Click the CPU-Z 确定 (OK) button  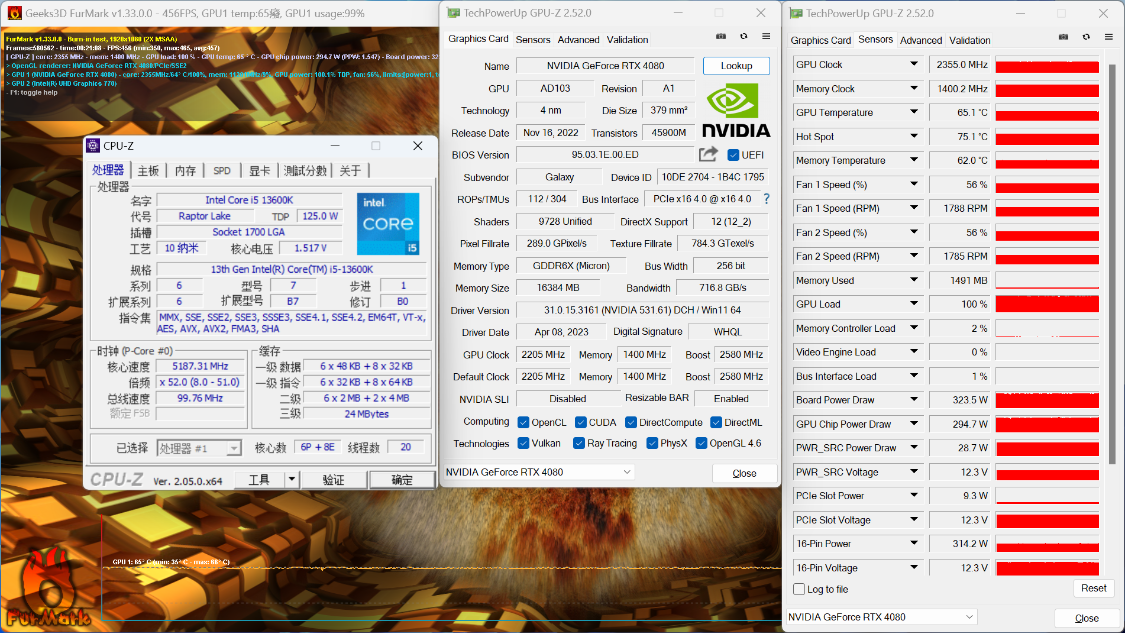402,479
